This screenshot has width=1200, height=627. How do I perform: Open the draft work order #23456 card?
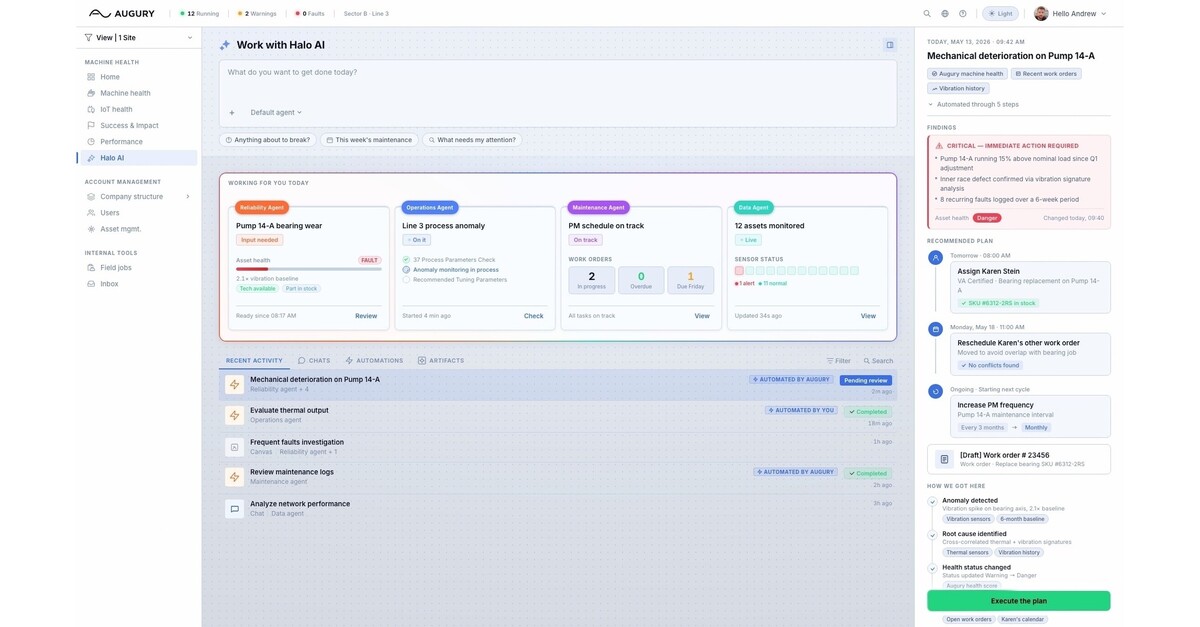(x=1018, y=459)
